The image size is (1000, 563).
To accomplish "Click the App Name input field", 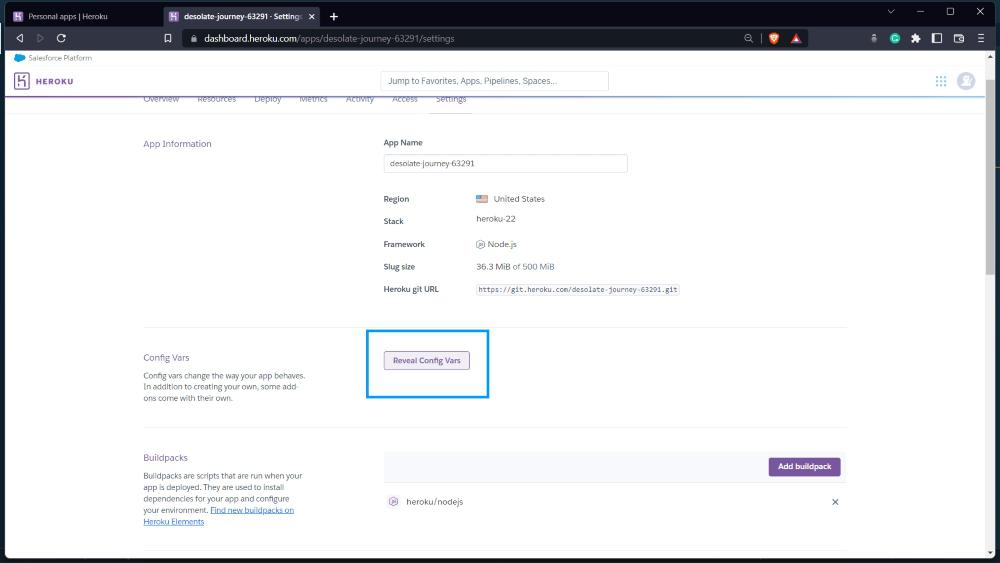I will [505, 163].
